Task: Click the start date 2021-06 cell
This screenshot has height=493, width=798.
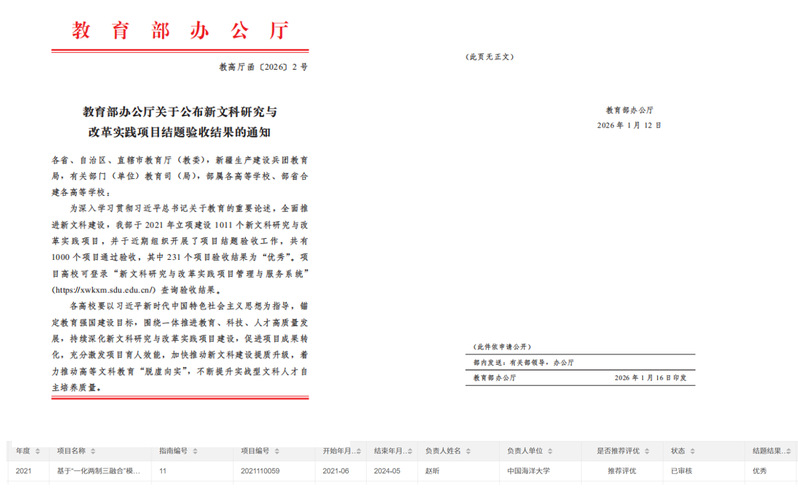Action: (334, 468)
